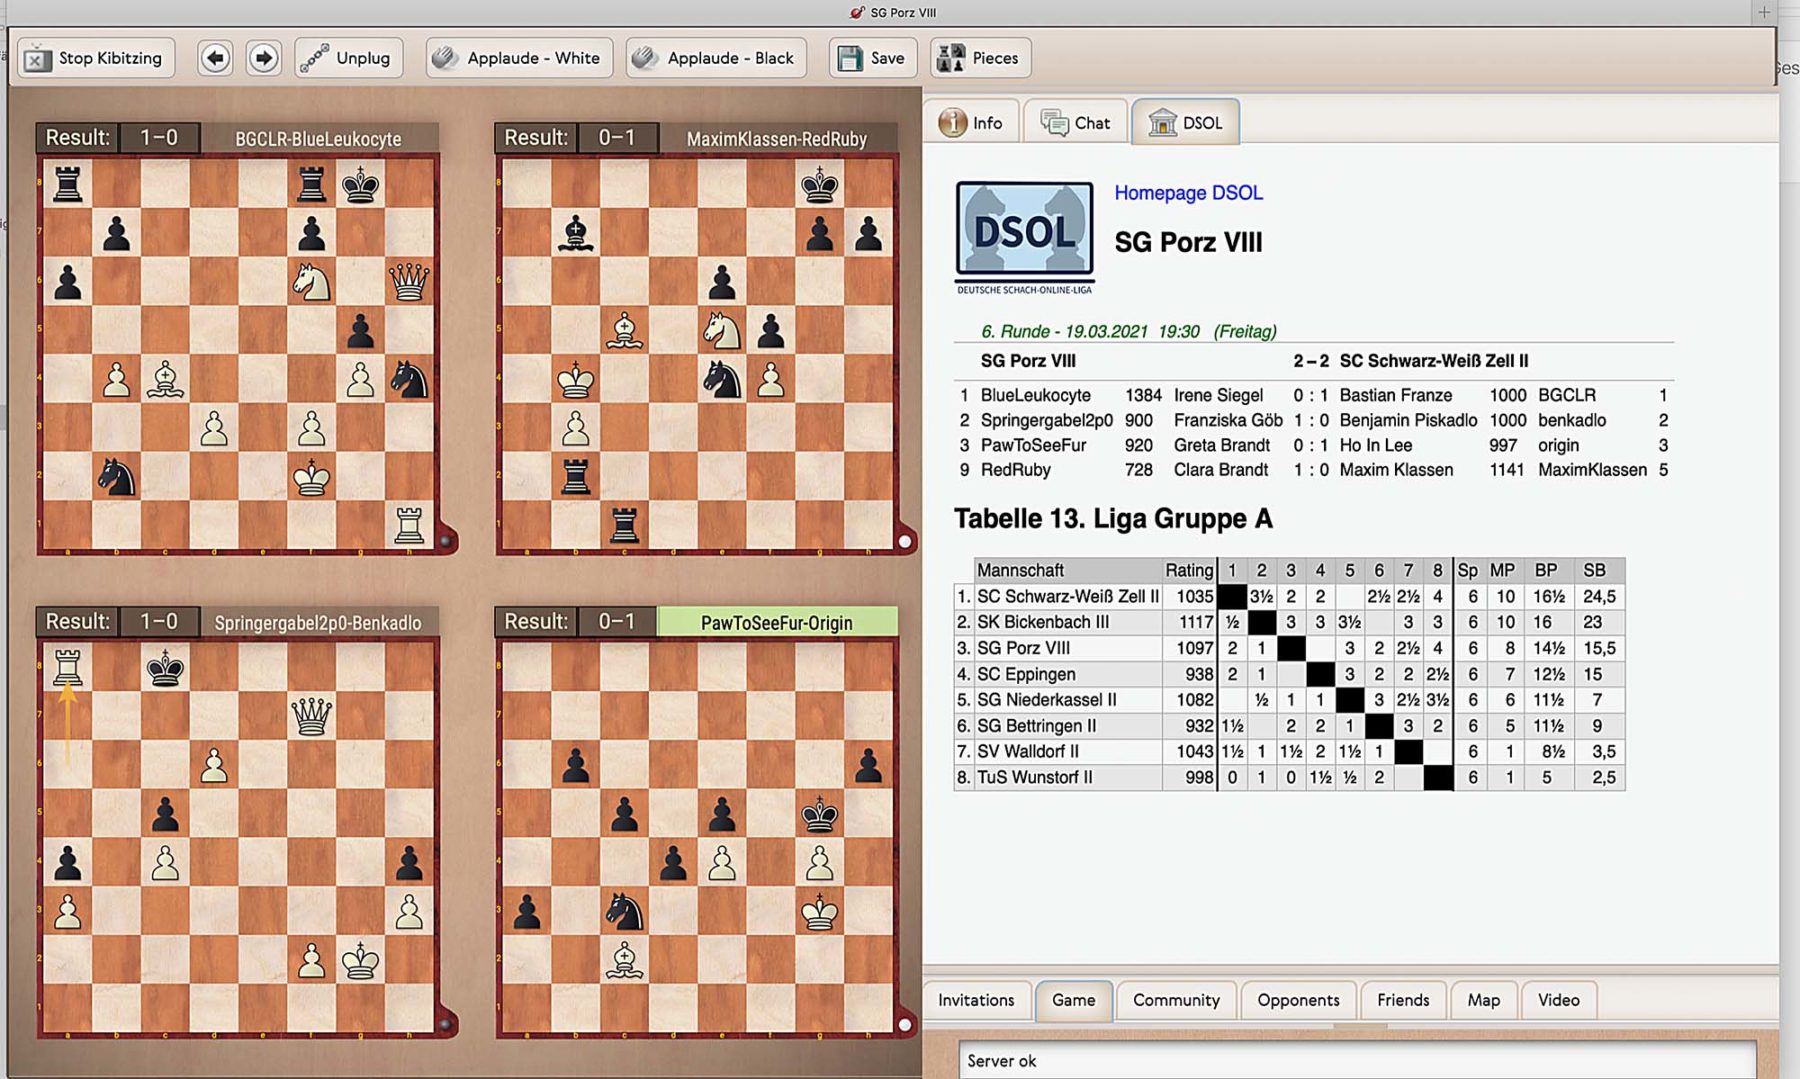Applaud the White player
The image size is (1800, 1079).
tap(517, 58)
